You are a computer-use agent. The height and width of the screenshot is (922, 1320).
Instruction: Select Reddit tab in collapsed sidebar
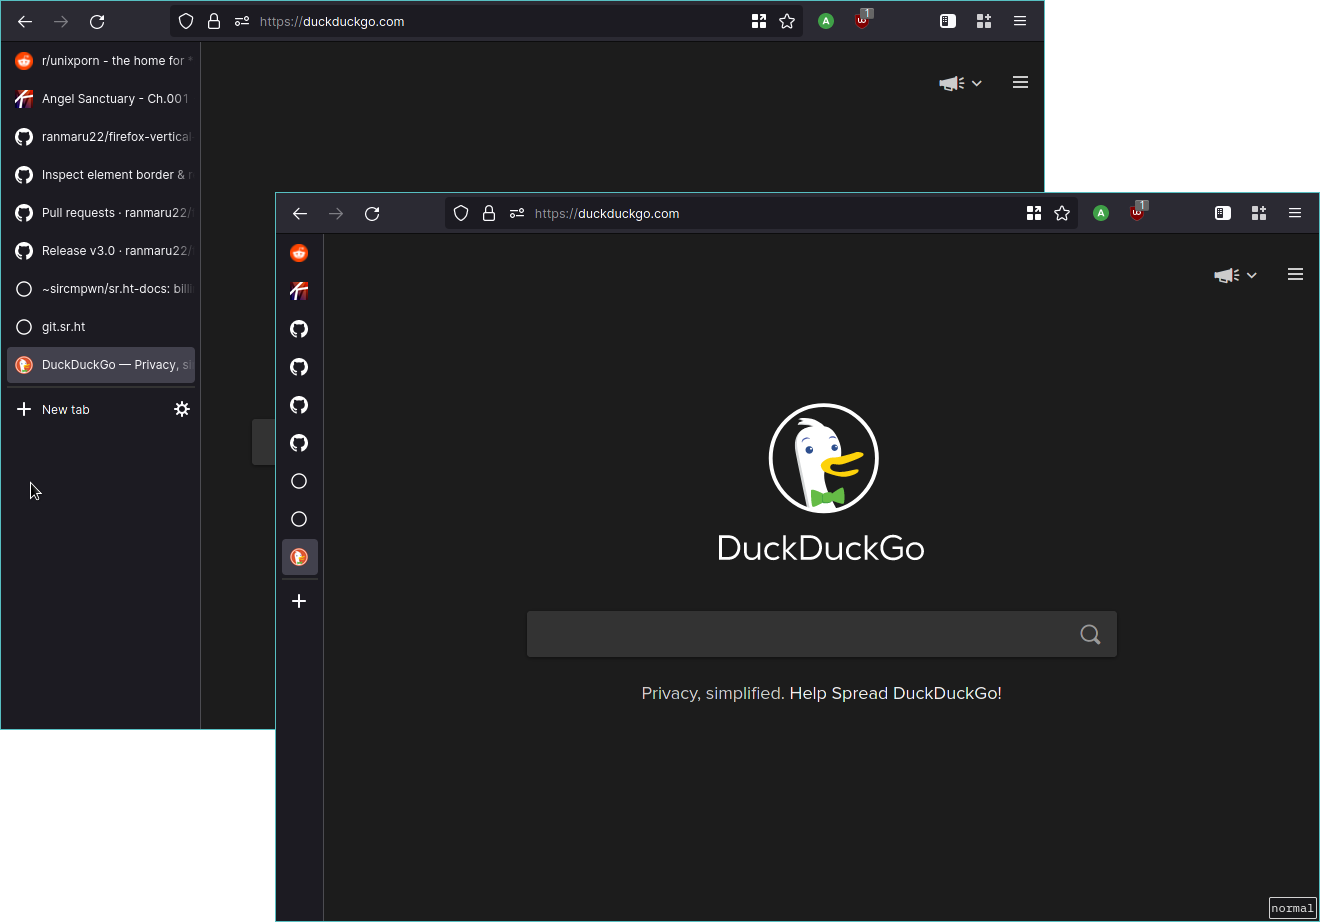[299, 253]
